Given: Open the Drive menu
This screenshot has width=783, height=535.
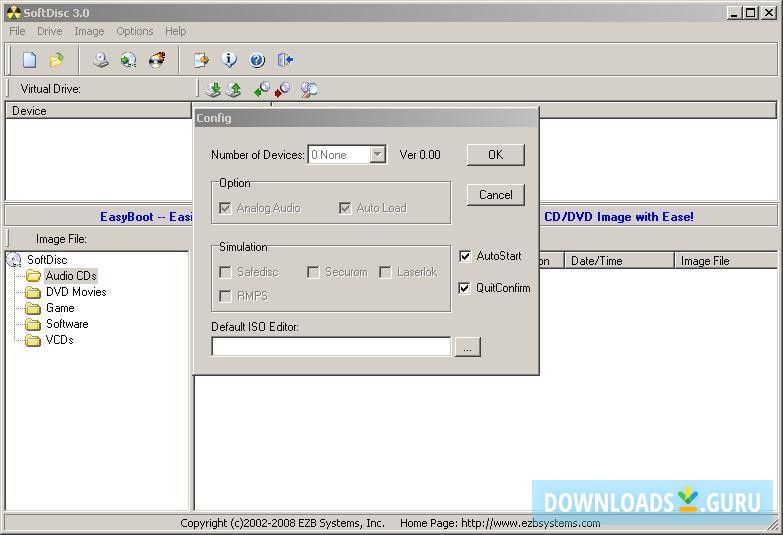Looking at the screenshot, I should coord(49,31).
